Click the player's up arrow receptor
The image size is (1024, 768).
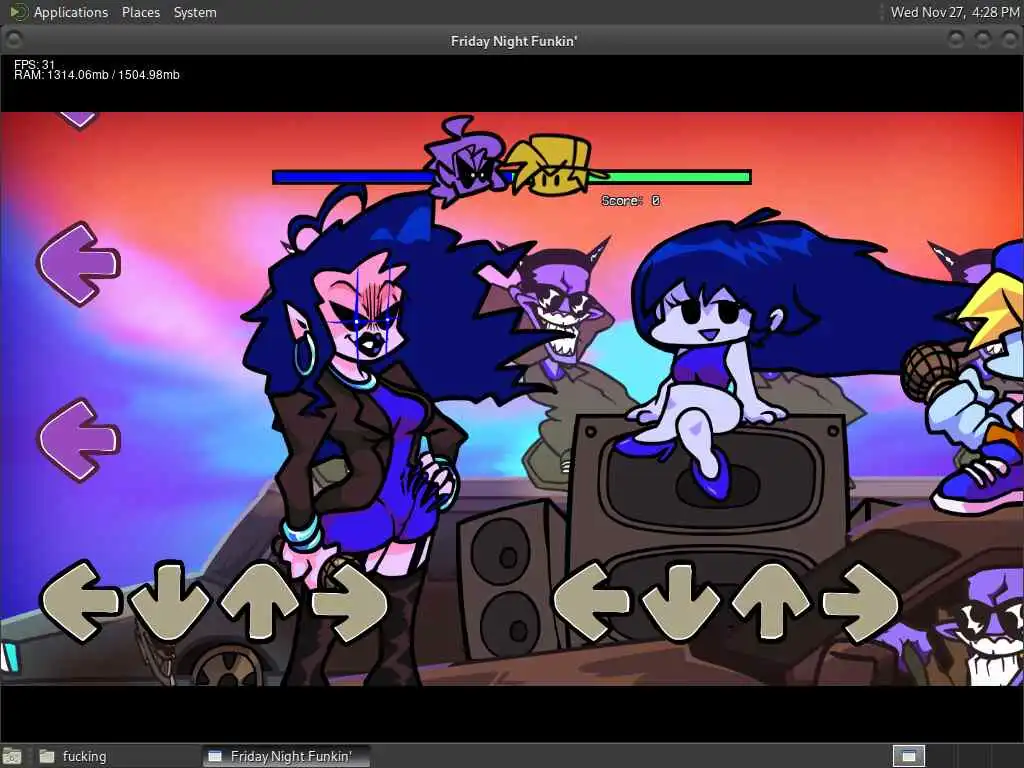coord(772,602)
